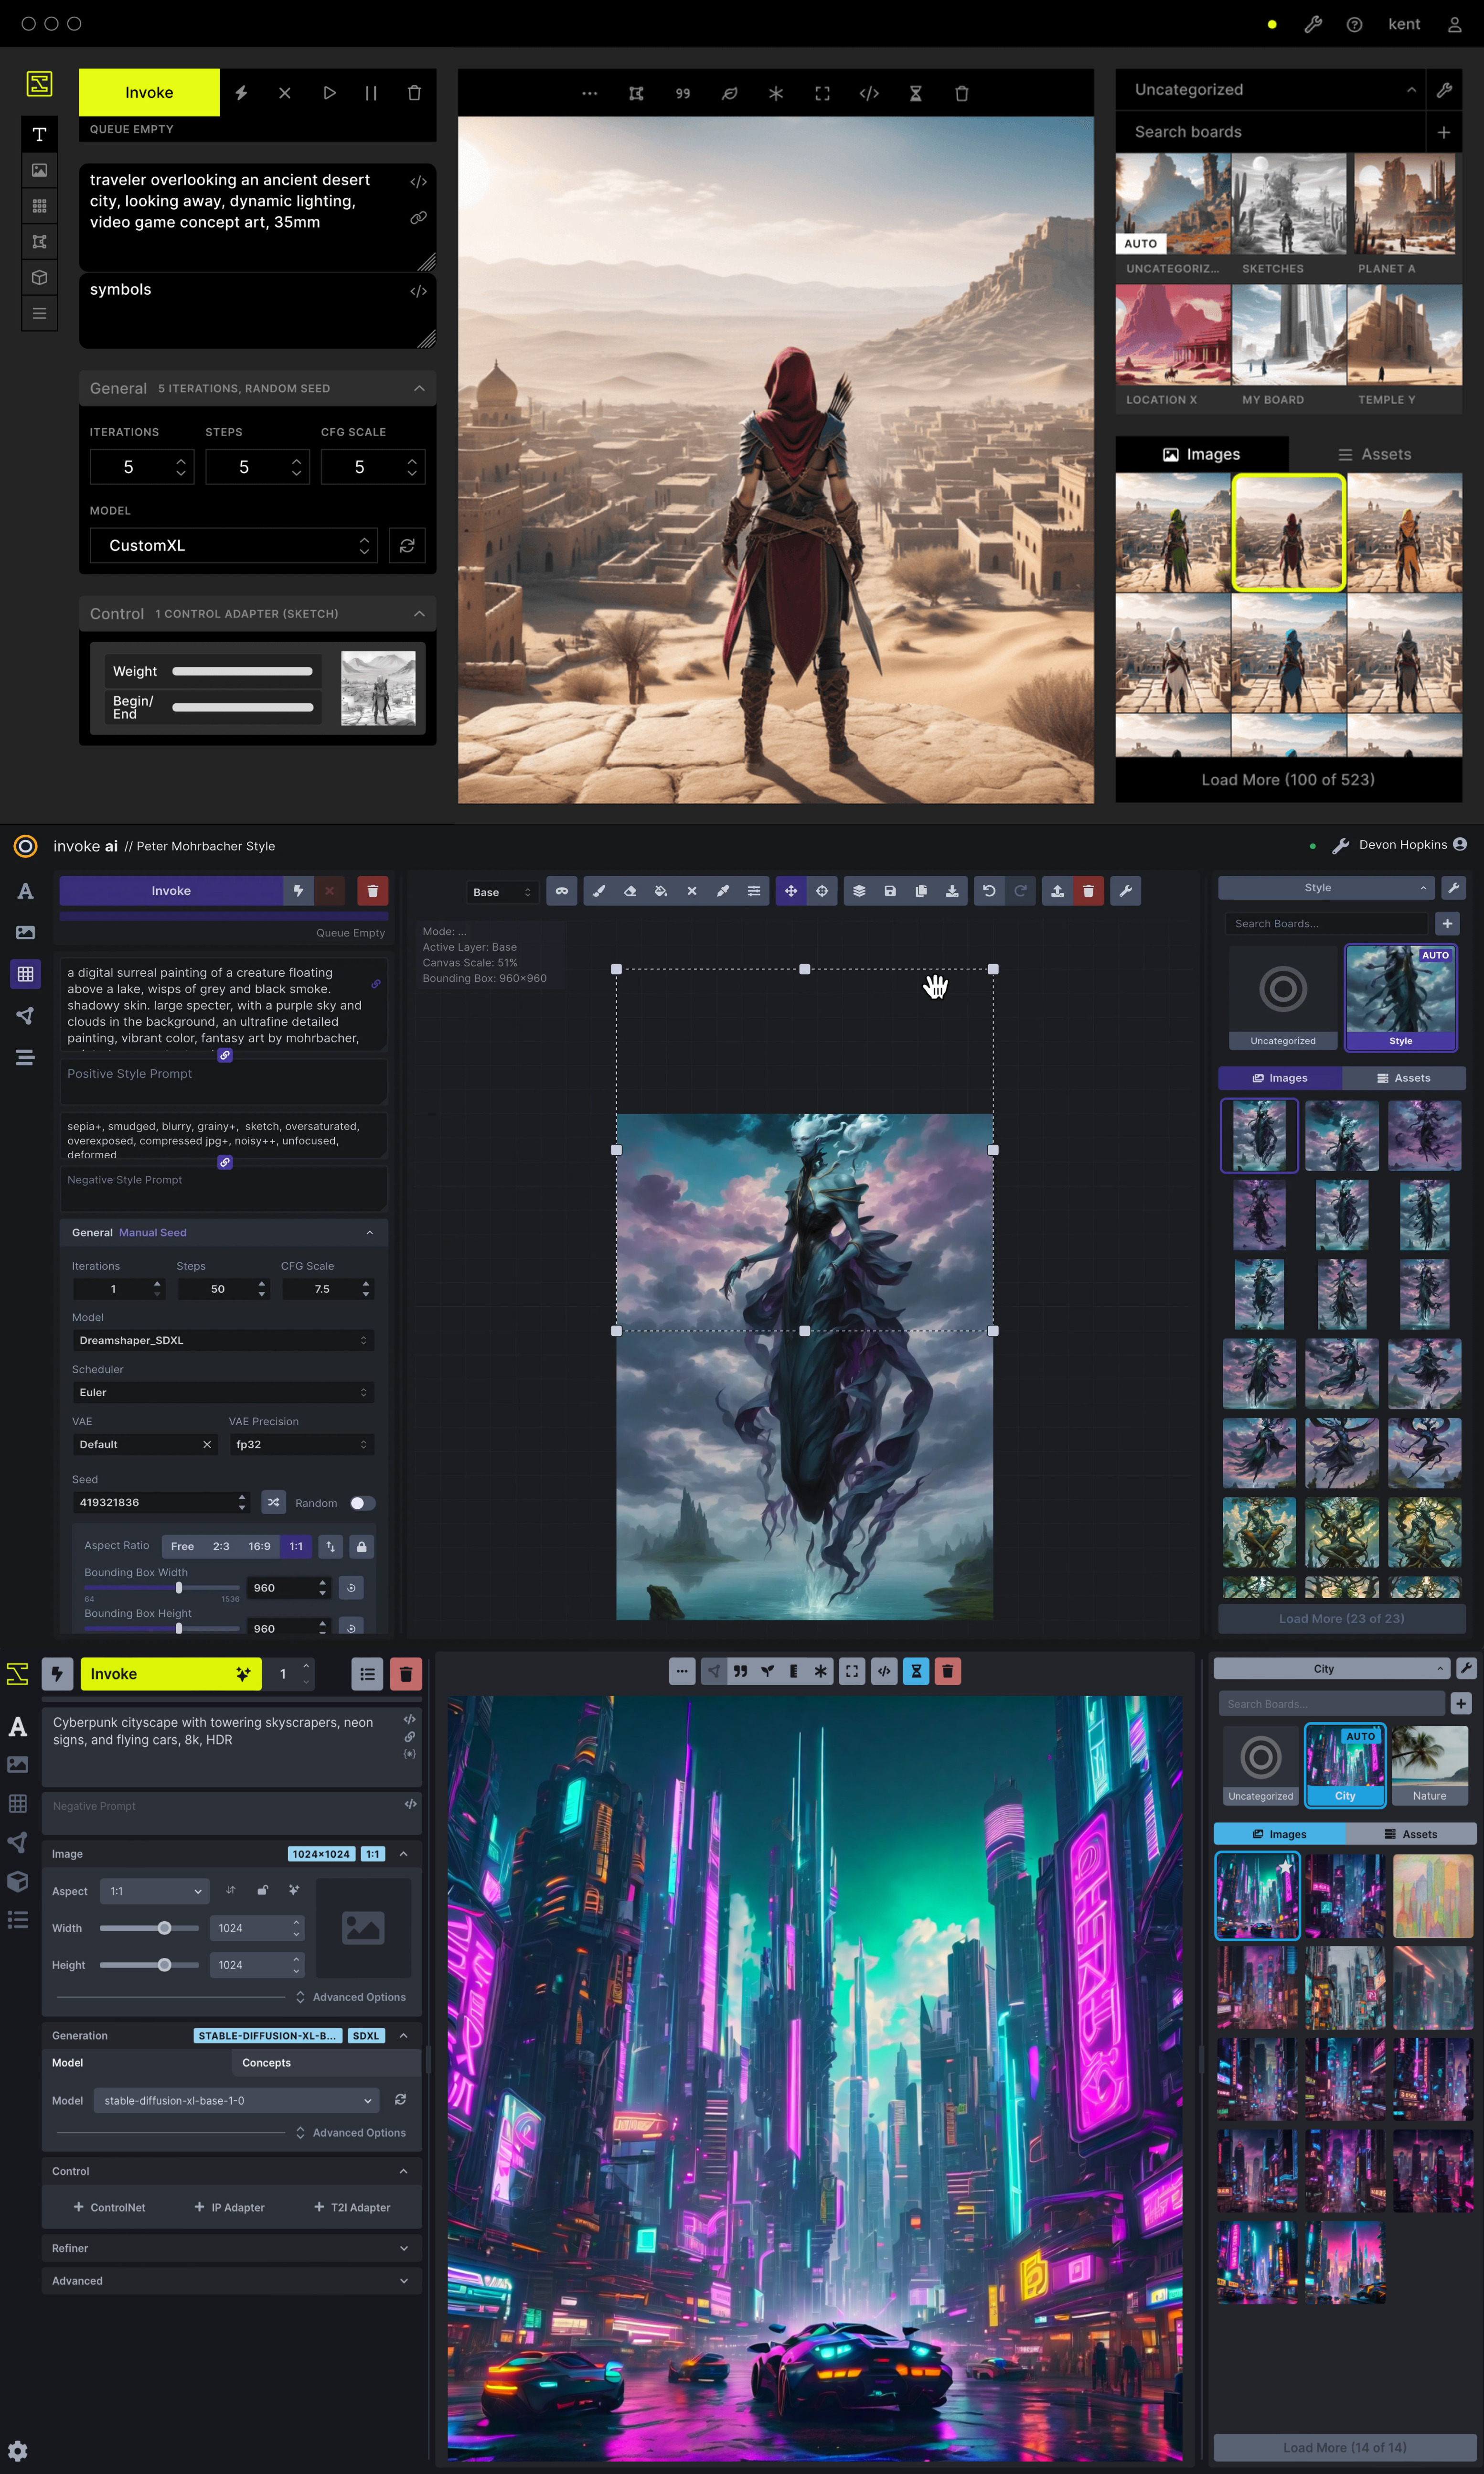Toggle the aspect lock icon beside bottom Aspect dropdown
This screenshot has height=2474, width=1484.
pyautogui.click(x=262, y=1890)
